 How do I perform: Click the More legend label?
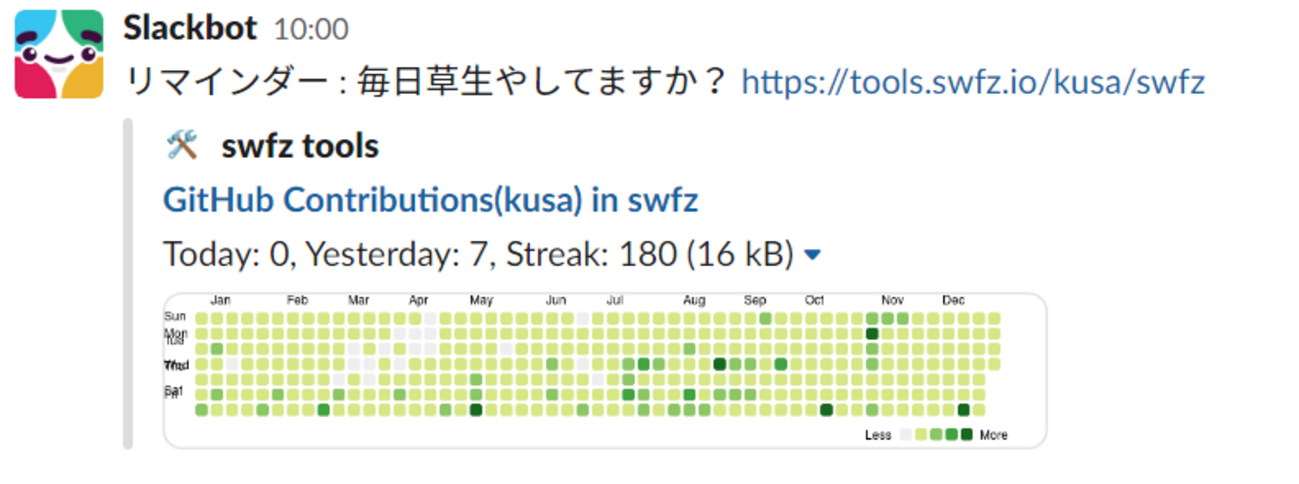coord(993,435)
